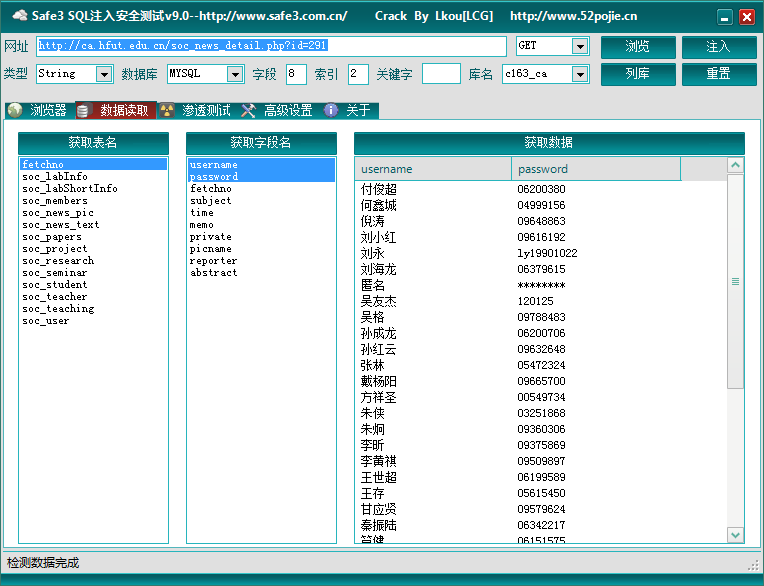Select soc_labShortInfo table

click(93, 189)
